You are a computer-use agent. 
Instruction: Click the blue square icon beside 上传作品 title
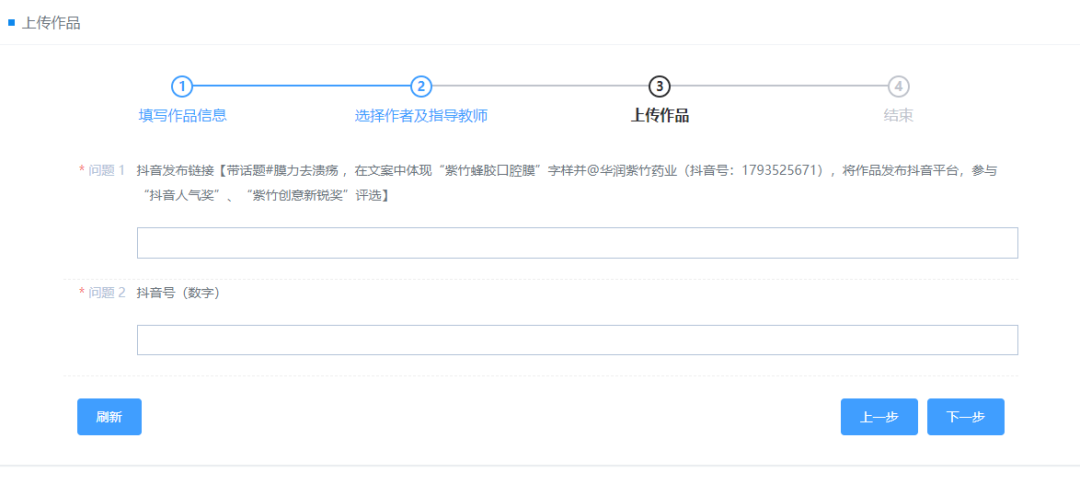point(11,23)
